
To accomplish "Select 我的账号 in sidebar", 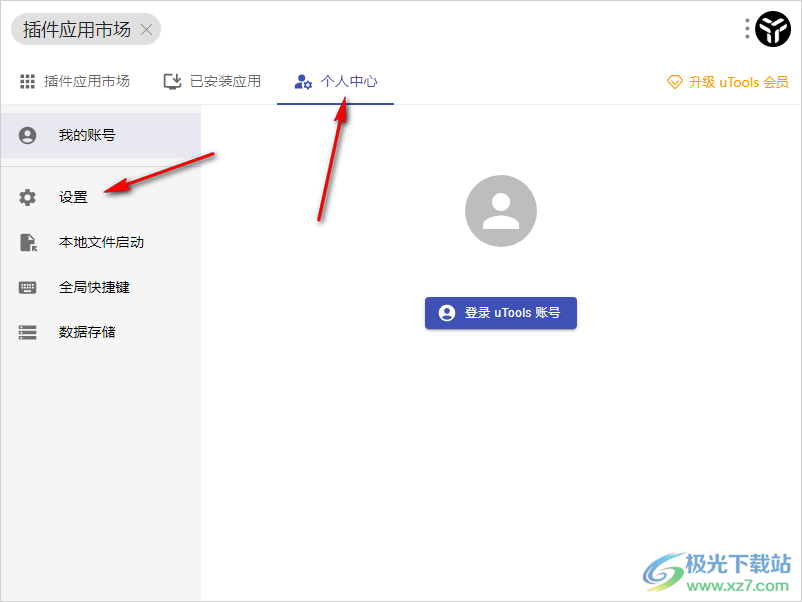I will [101, 136].
